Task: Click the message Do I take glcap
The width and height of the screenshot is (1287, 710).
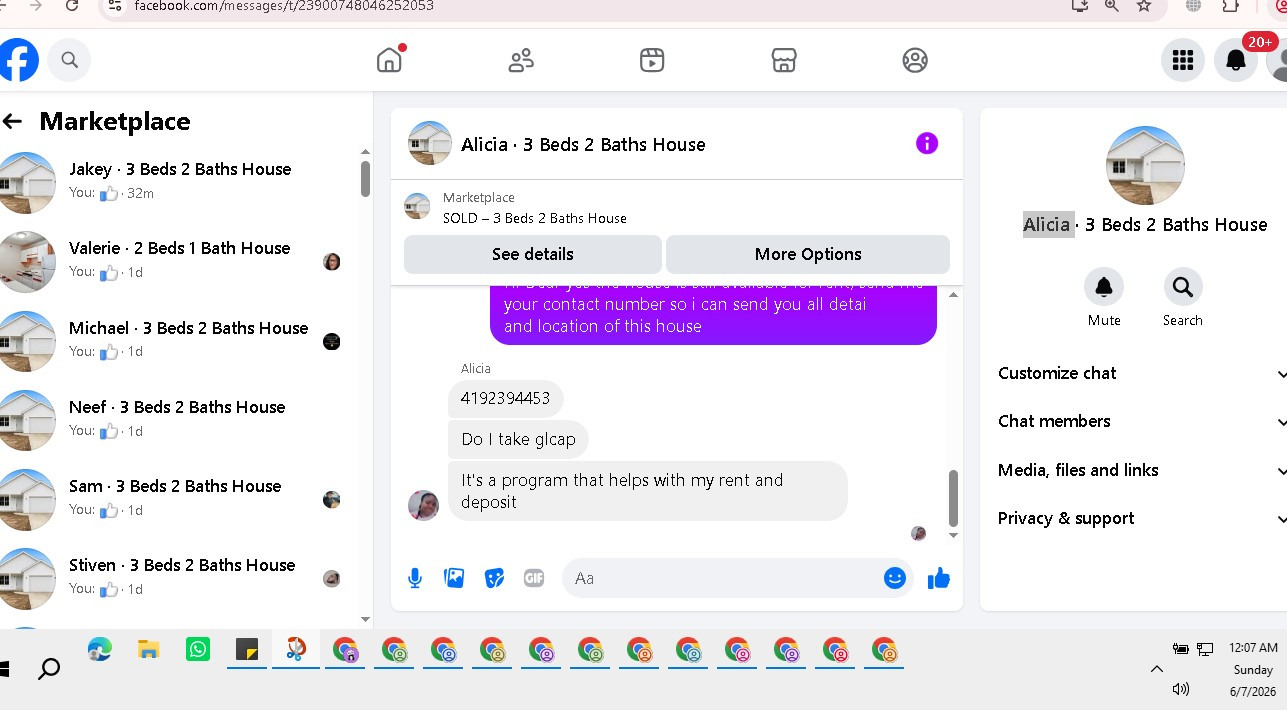Action: coord(518,439)
